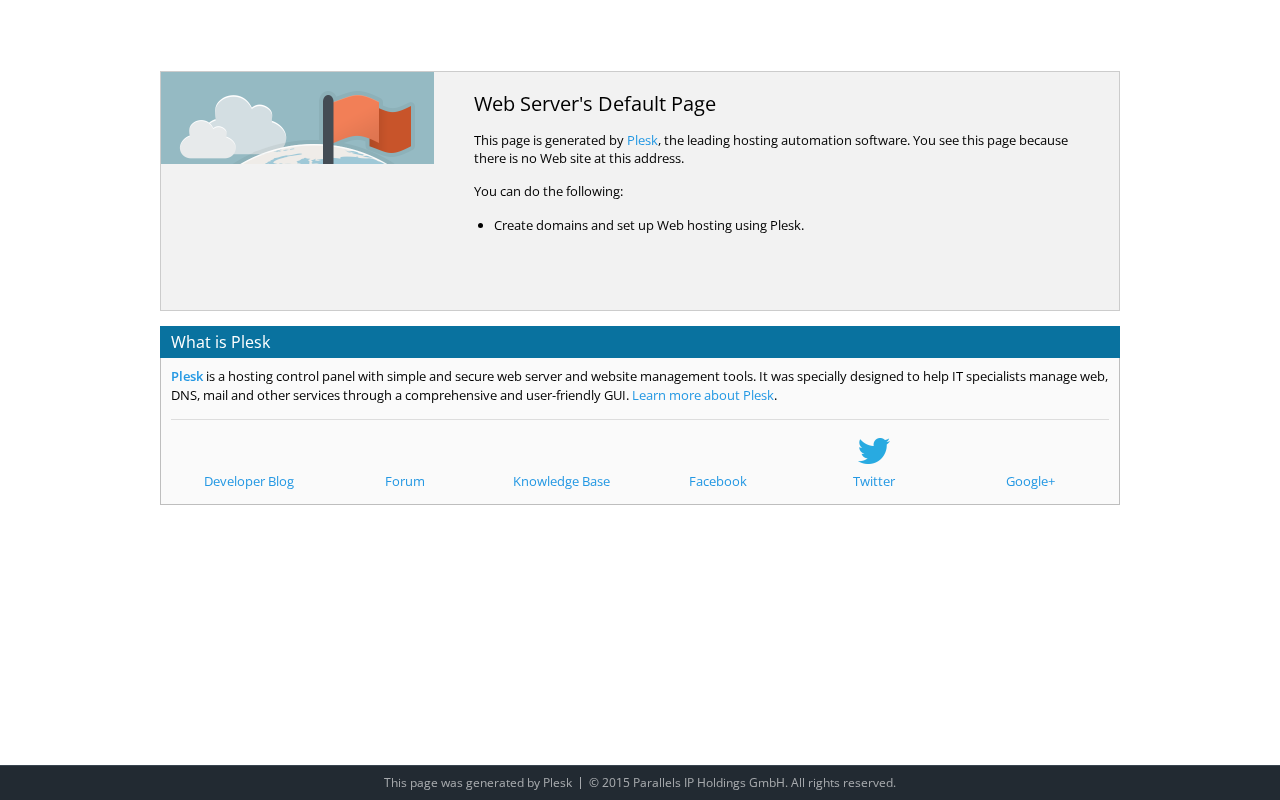Open the Forum link
The height and width of the screenshot is (800, 1280).
coord(405,481)
